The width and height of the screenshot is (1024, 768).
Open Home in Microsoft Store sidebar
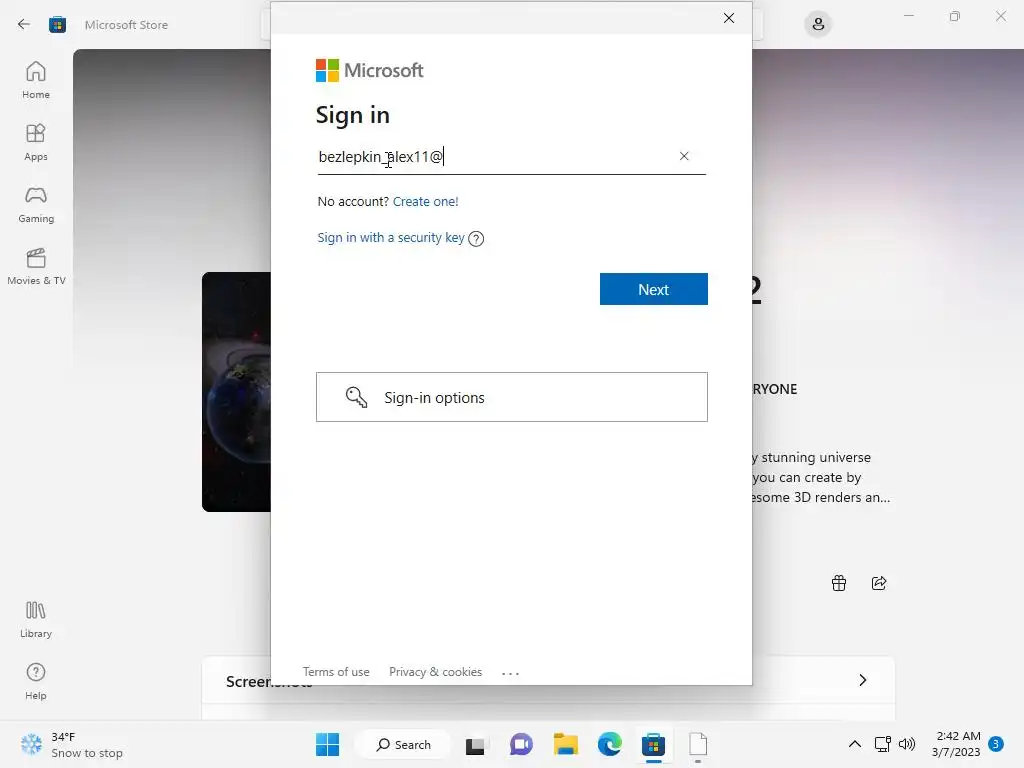click(x=36, y=80)
